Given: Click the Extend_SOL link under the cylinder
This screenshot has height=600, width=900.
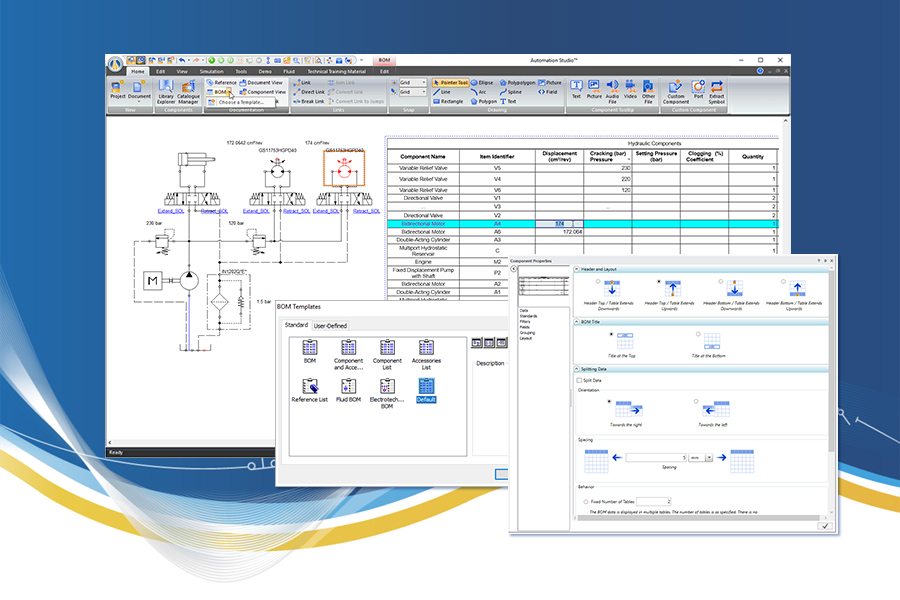Looking at the screenshot, I should (x=170, y=211).
